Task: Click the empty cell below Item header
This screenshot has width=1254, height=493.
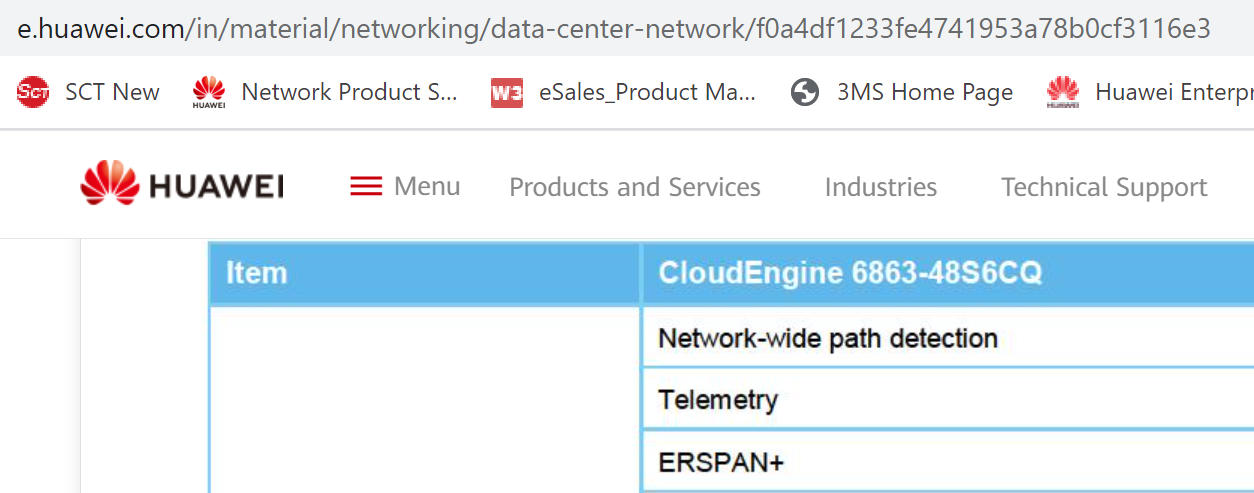Action: click(424, 400)
